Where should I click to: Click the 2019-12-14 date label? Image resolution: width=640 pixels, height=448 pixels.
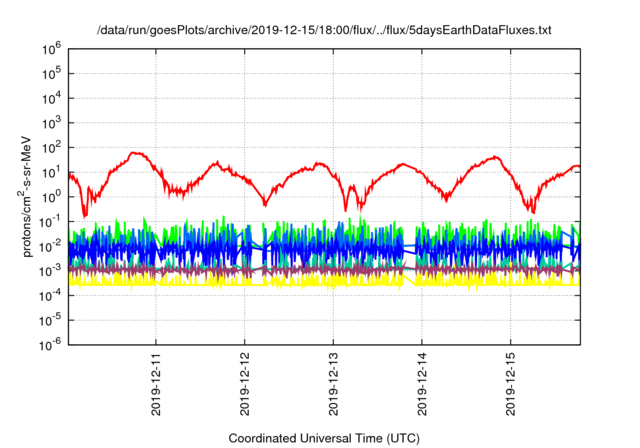[422, 384]
